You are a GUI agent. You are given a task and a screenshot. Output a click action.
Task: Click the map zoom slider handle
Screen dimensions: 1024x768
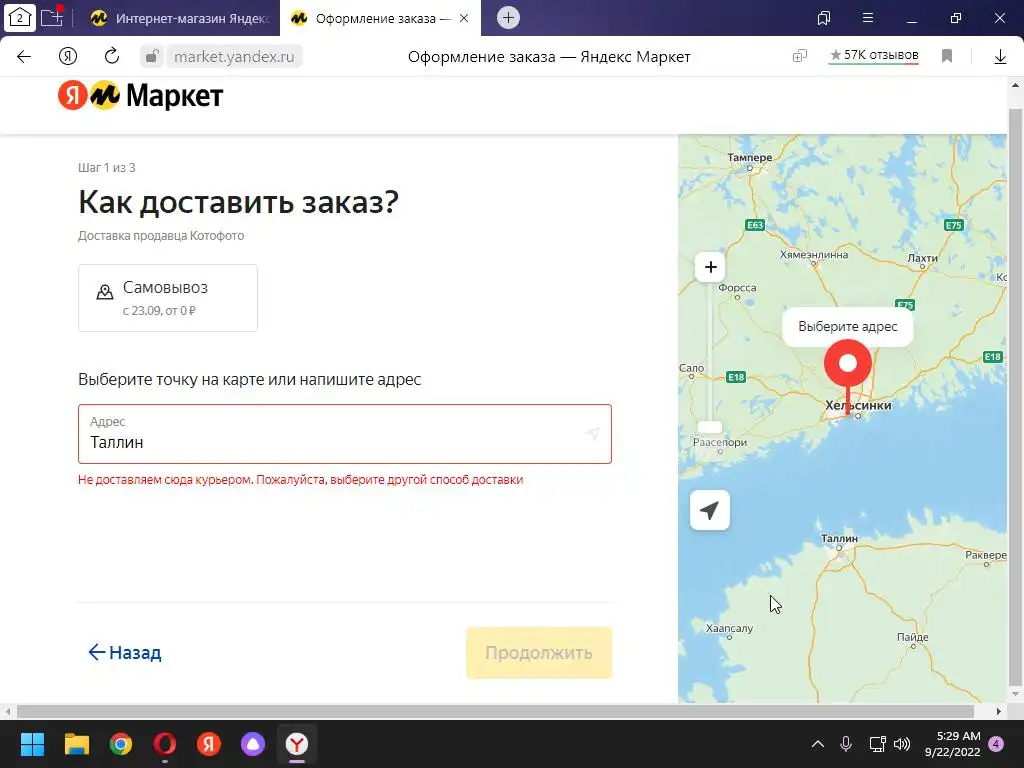[710, 427]
